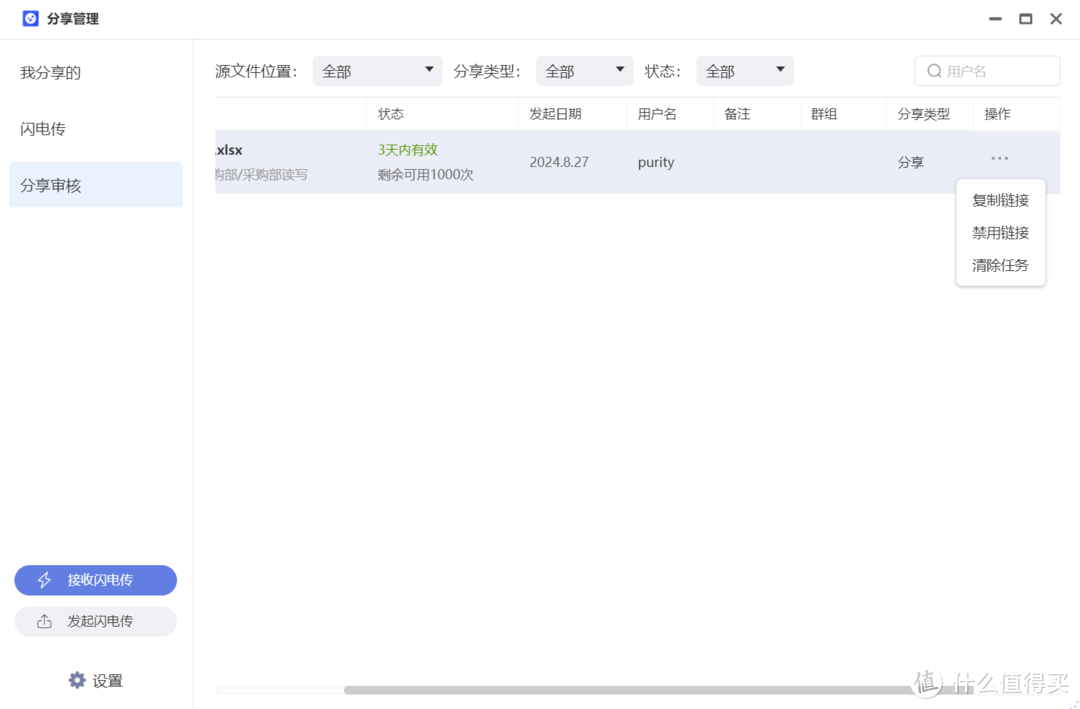
Task: Open the 源文件位置 dropdown
Action: pyautogui.click(x=377, y=70)
